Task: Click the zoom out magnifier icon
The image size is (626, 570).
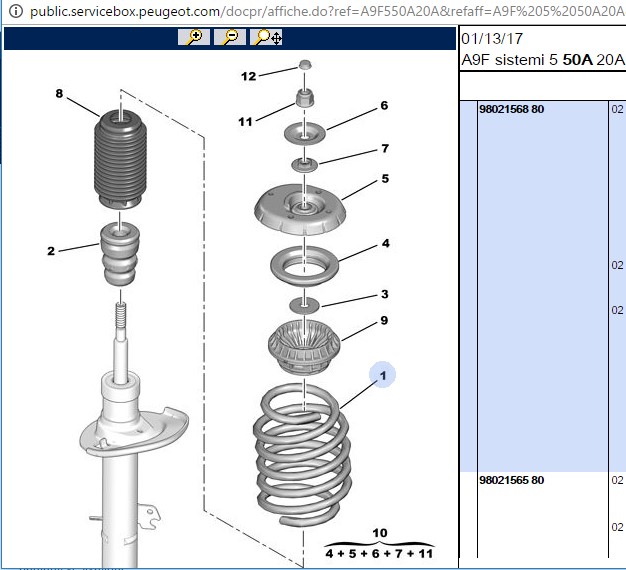Action: (x=230, y=37)
